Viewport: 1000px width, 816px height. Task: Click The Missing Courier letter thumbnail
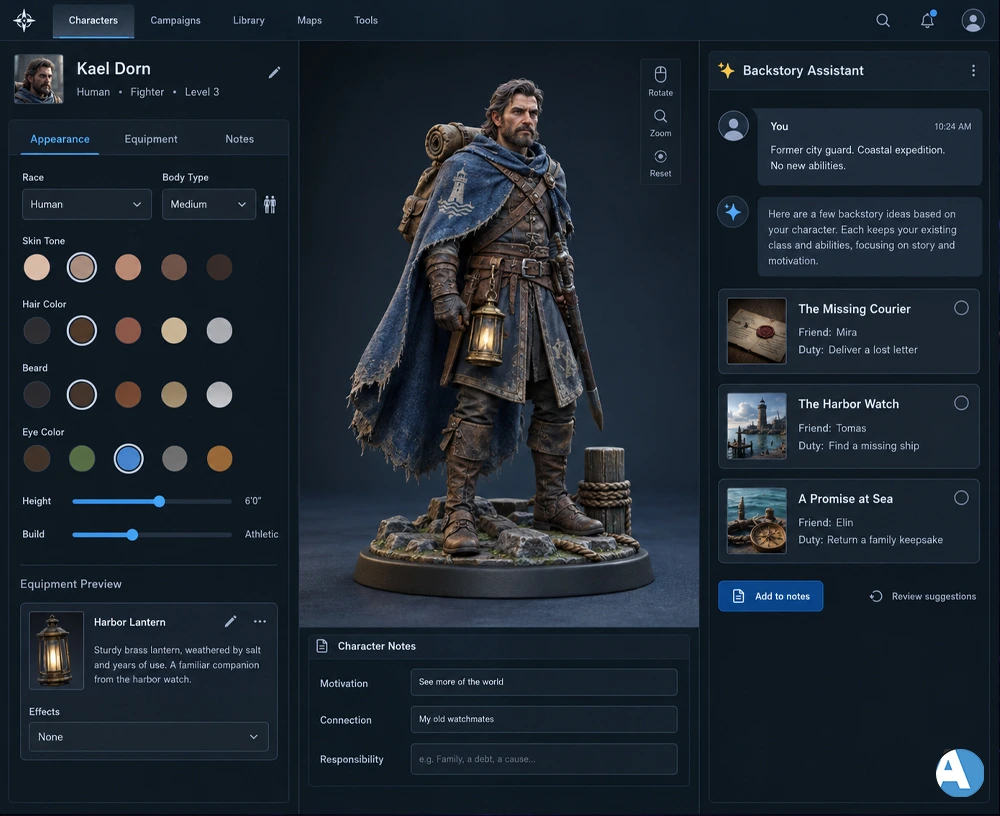[x=756, y=331]
